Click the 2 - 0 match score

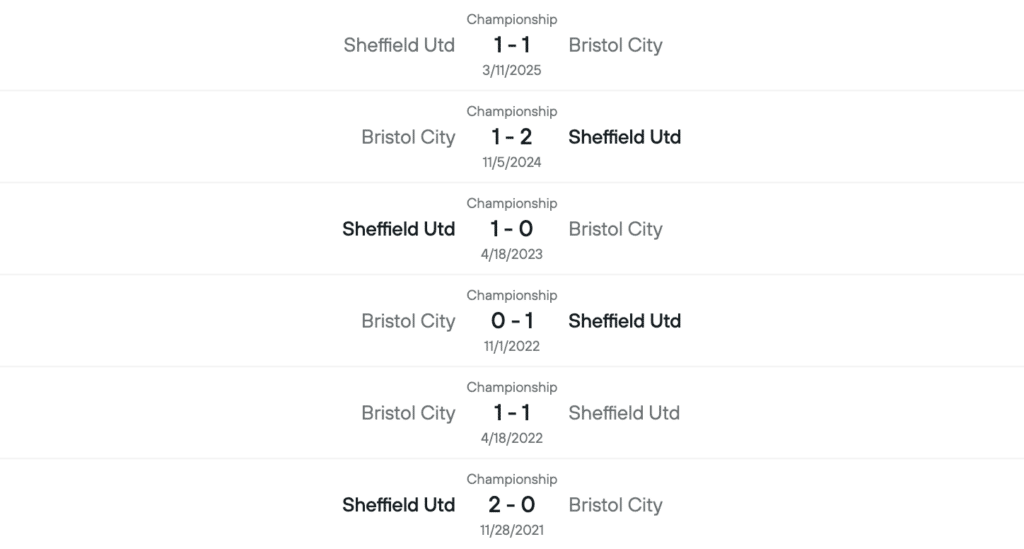(x=512, y=505)
